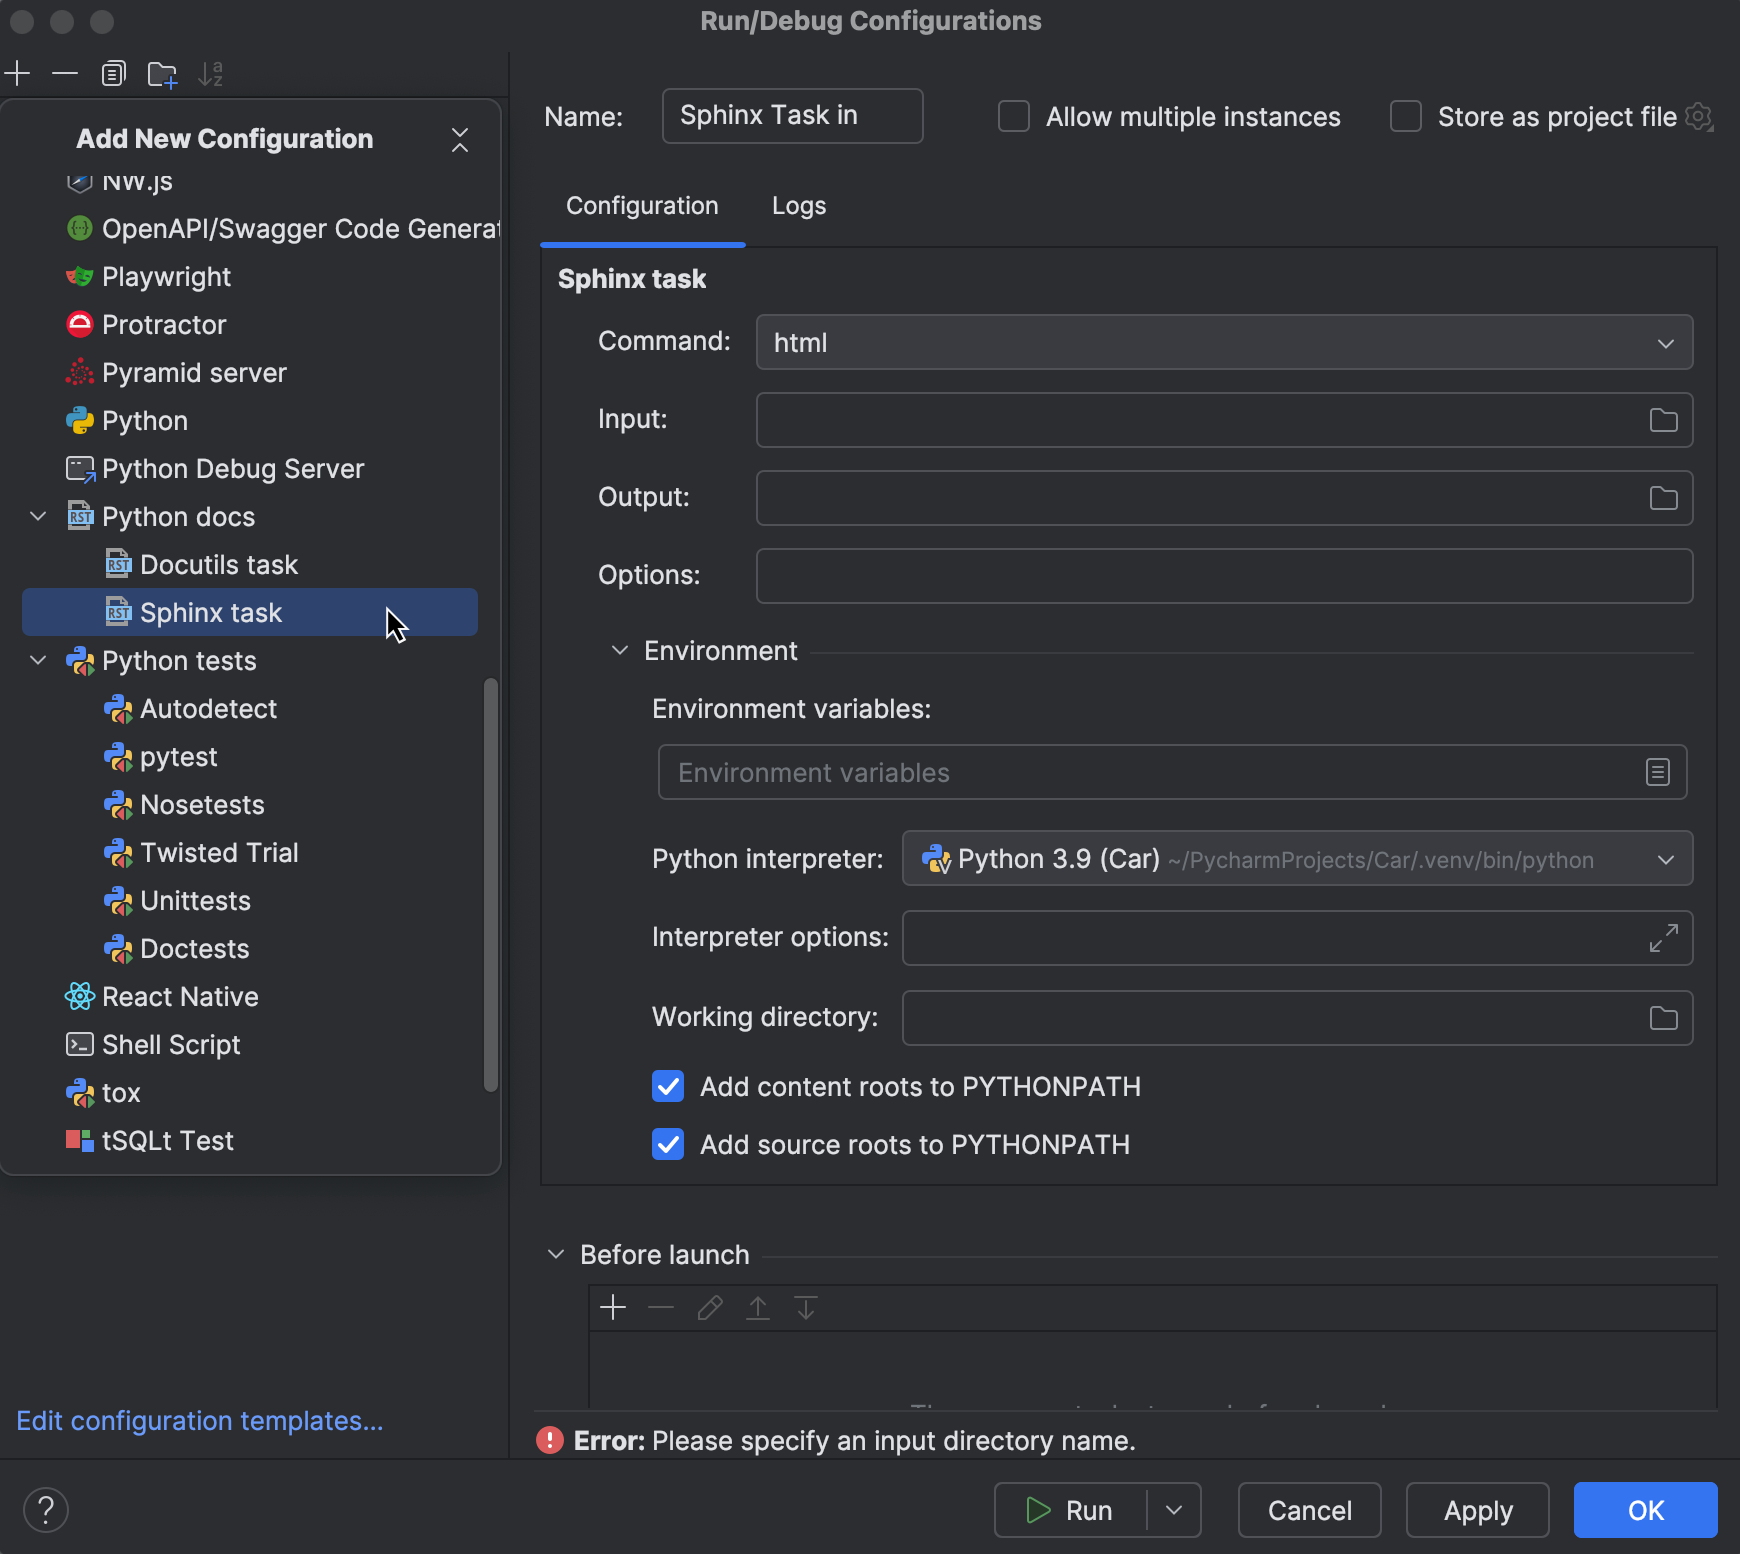Apply the configuration changes

pyautogui.click(x=1476, y=1510)
